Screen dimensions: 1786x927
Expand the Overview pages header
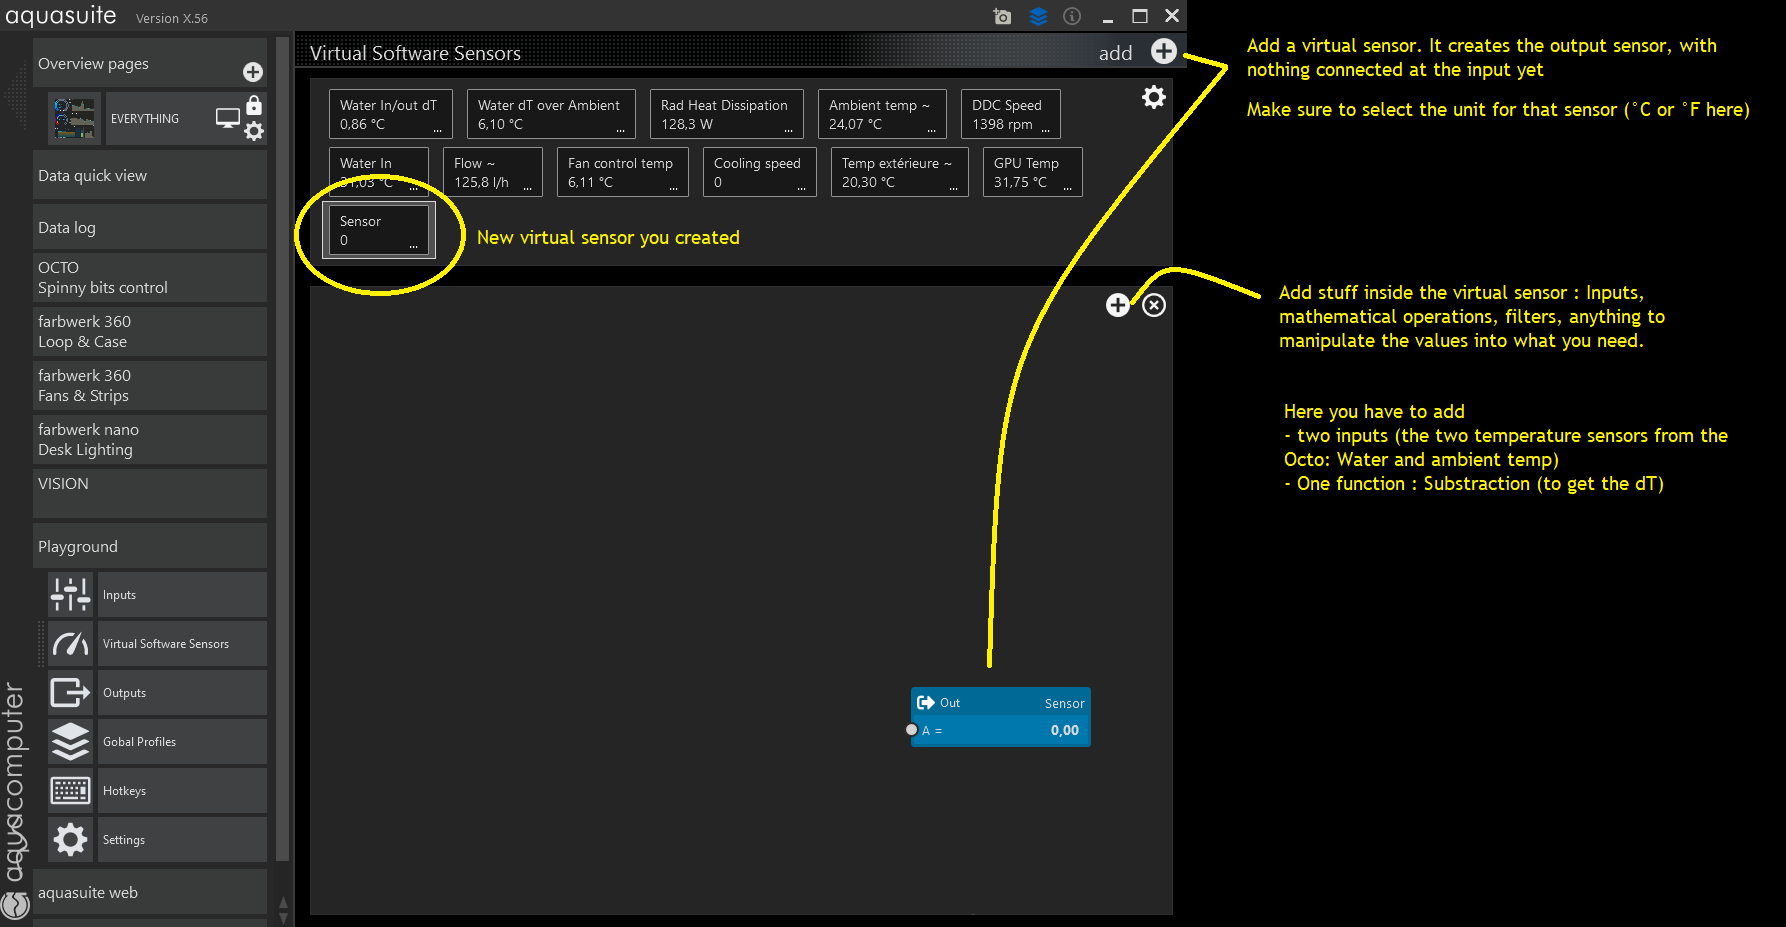click(x=150, y=63)
